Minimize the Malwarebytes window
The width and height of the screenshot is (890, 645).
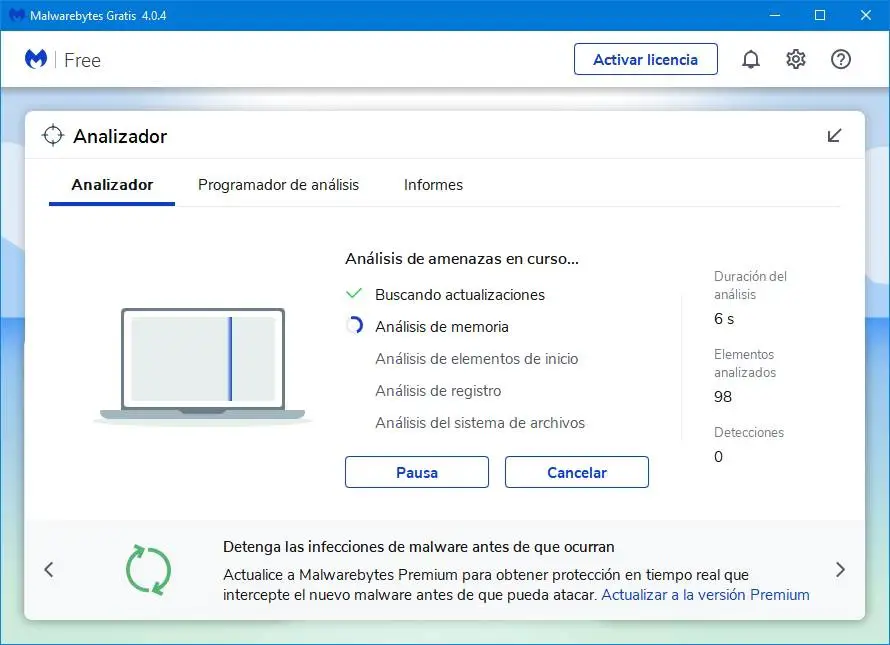(x=774, y=15)
